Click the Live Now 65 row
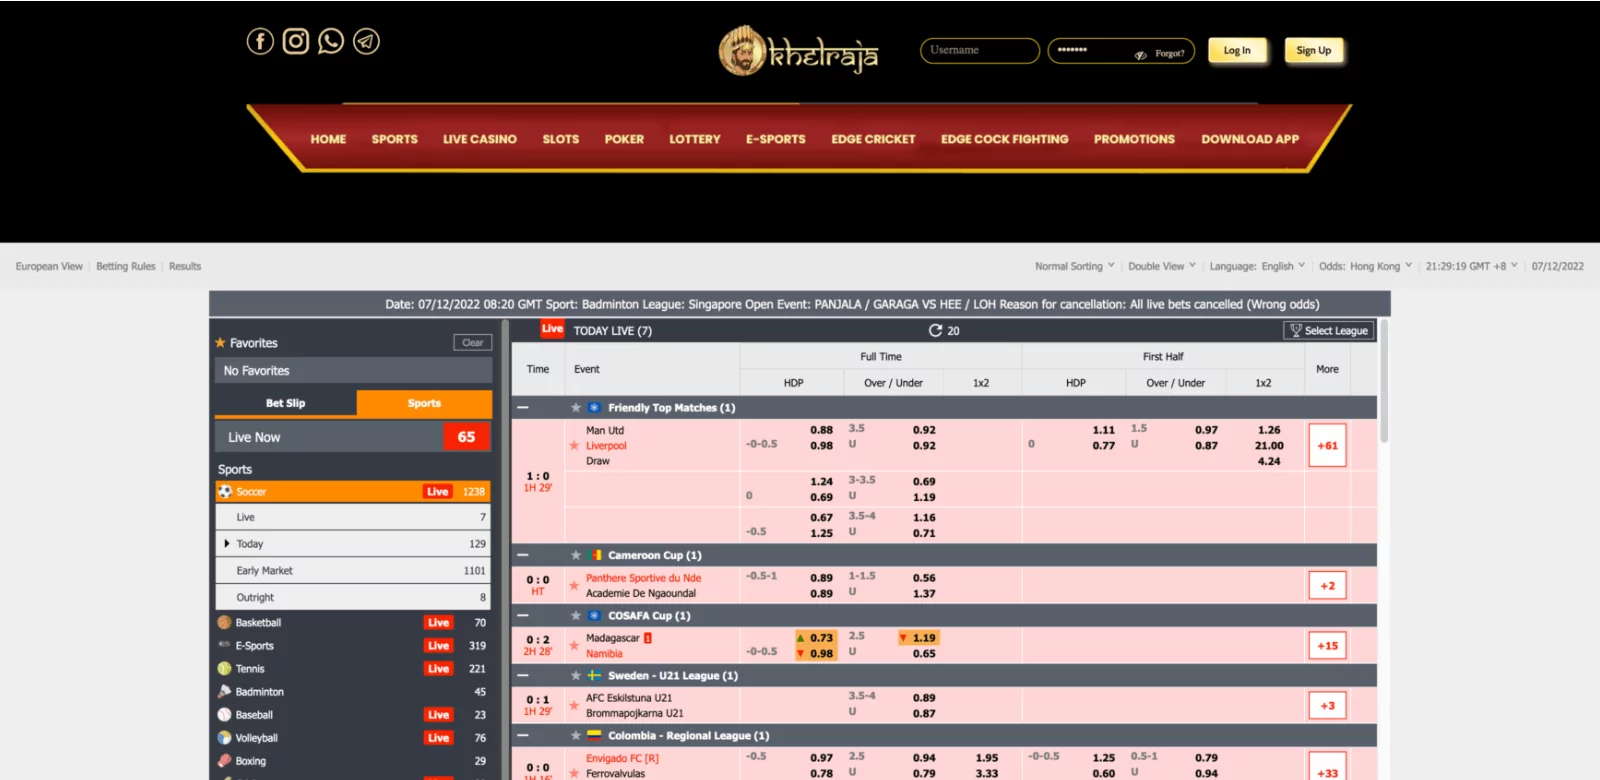 [353, 437]
